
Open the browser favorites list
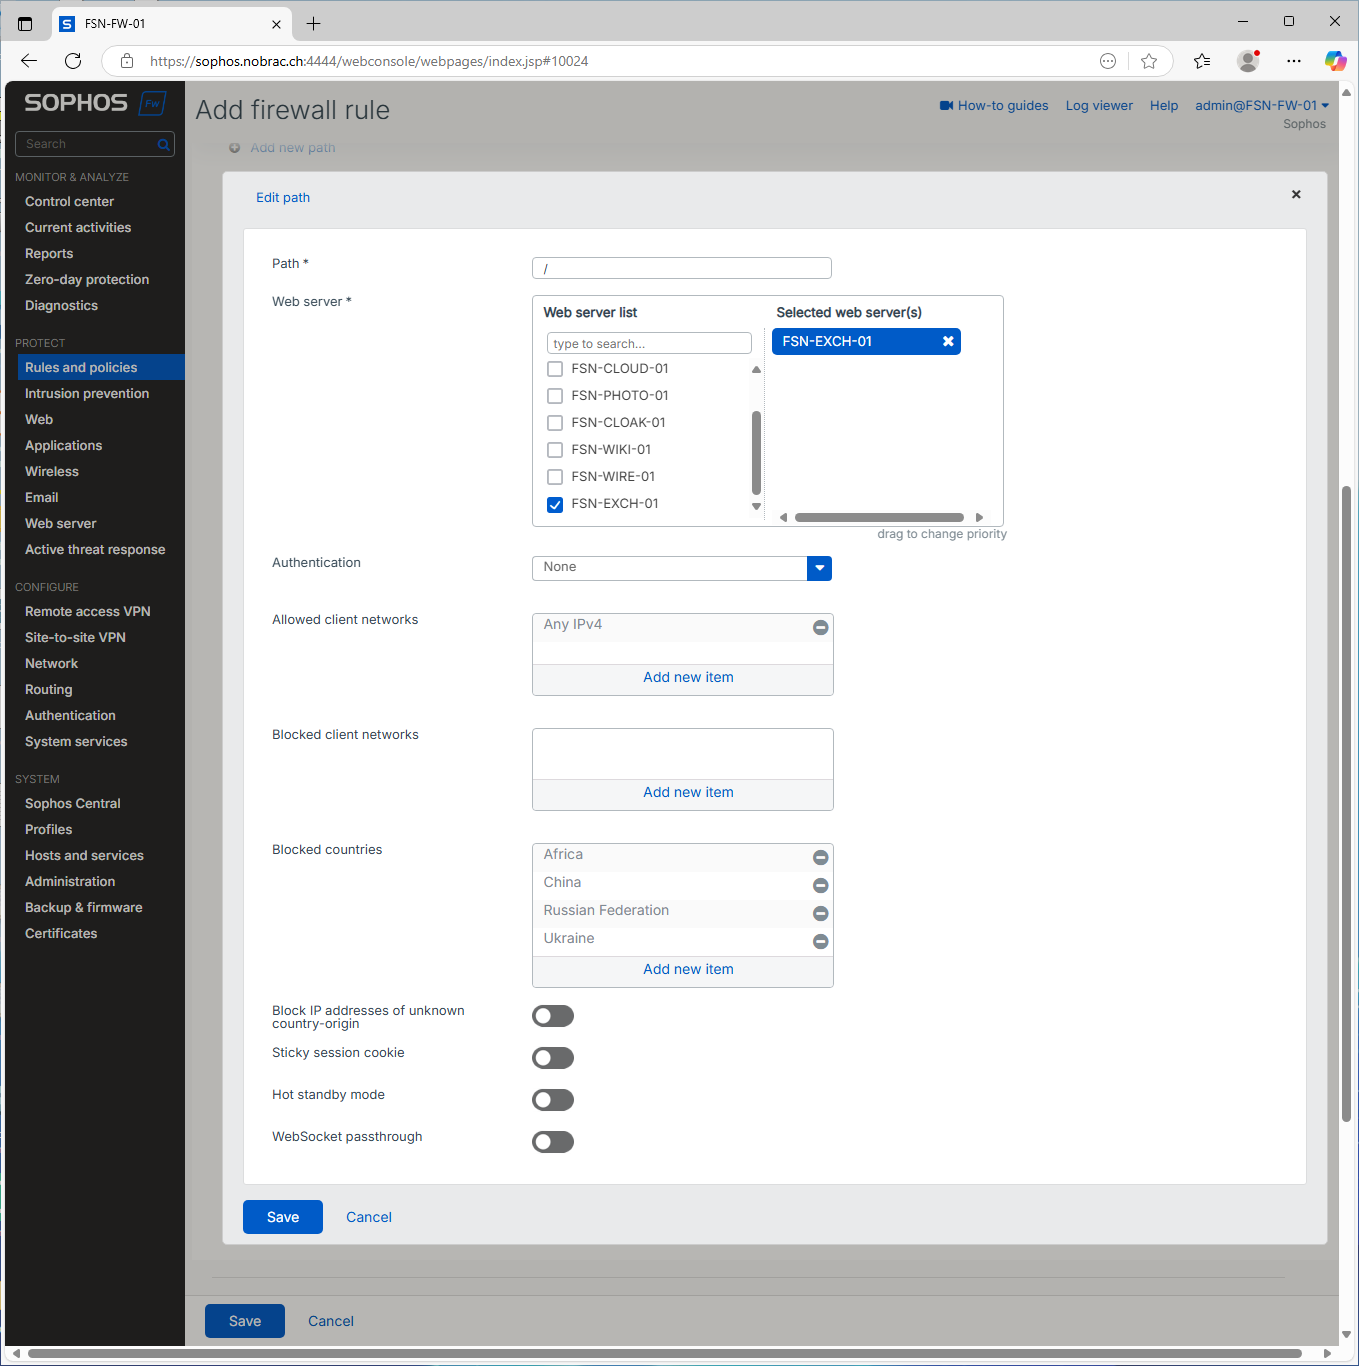(x=1202, y=61)
